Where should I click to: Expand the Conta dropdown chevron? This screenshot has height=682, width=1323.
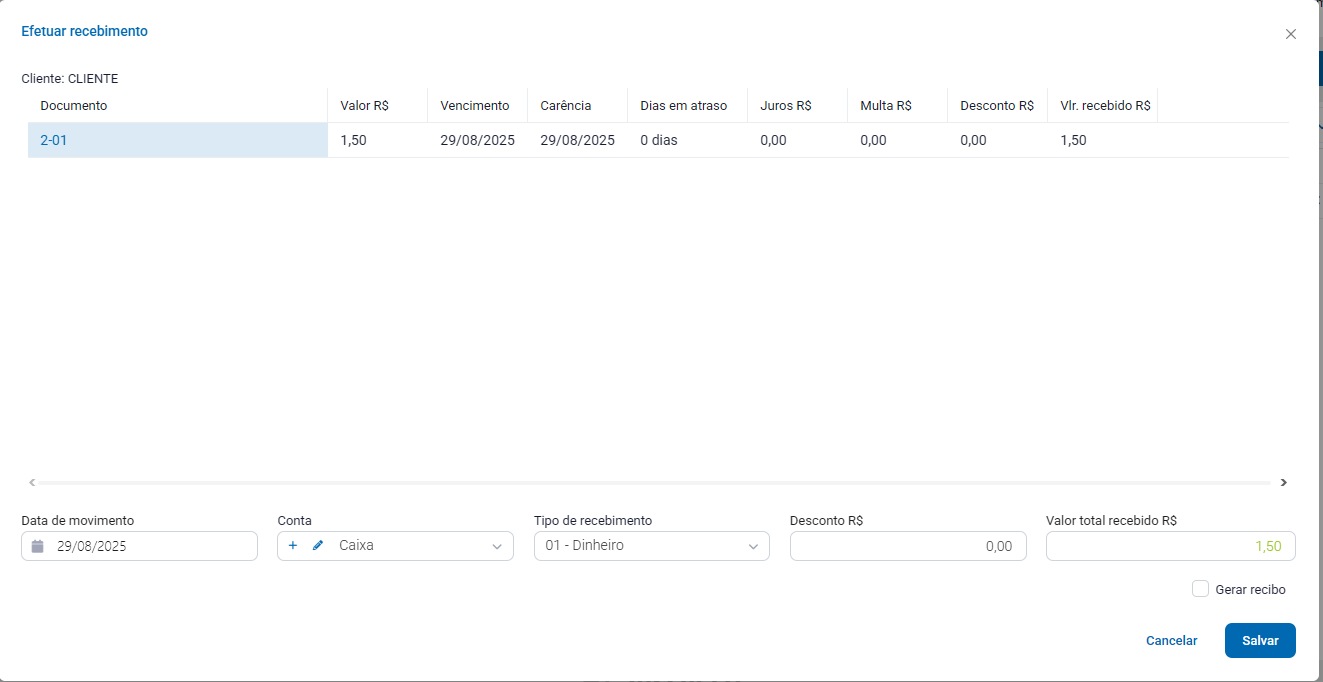497,546
